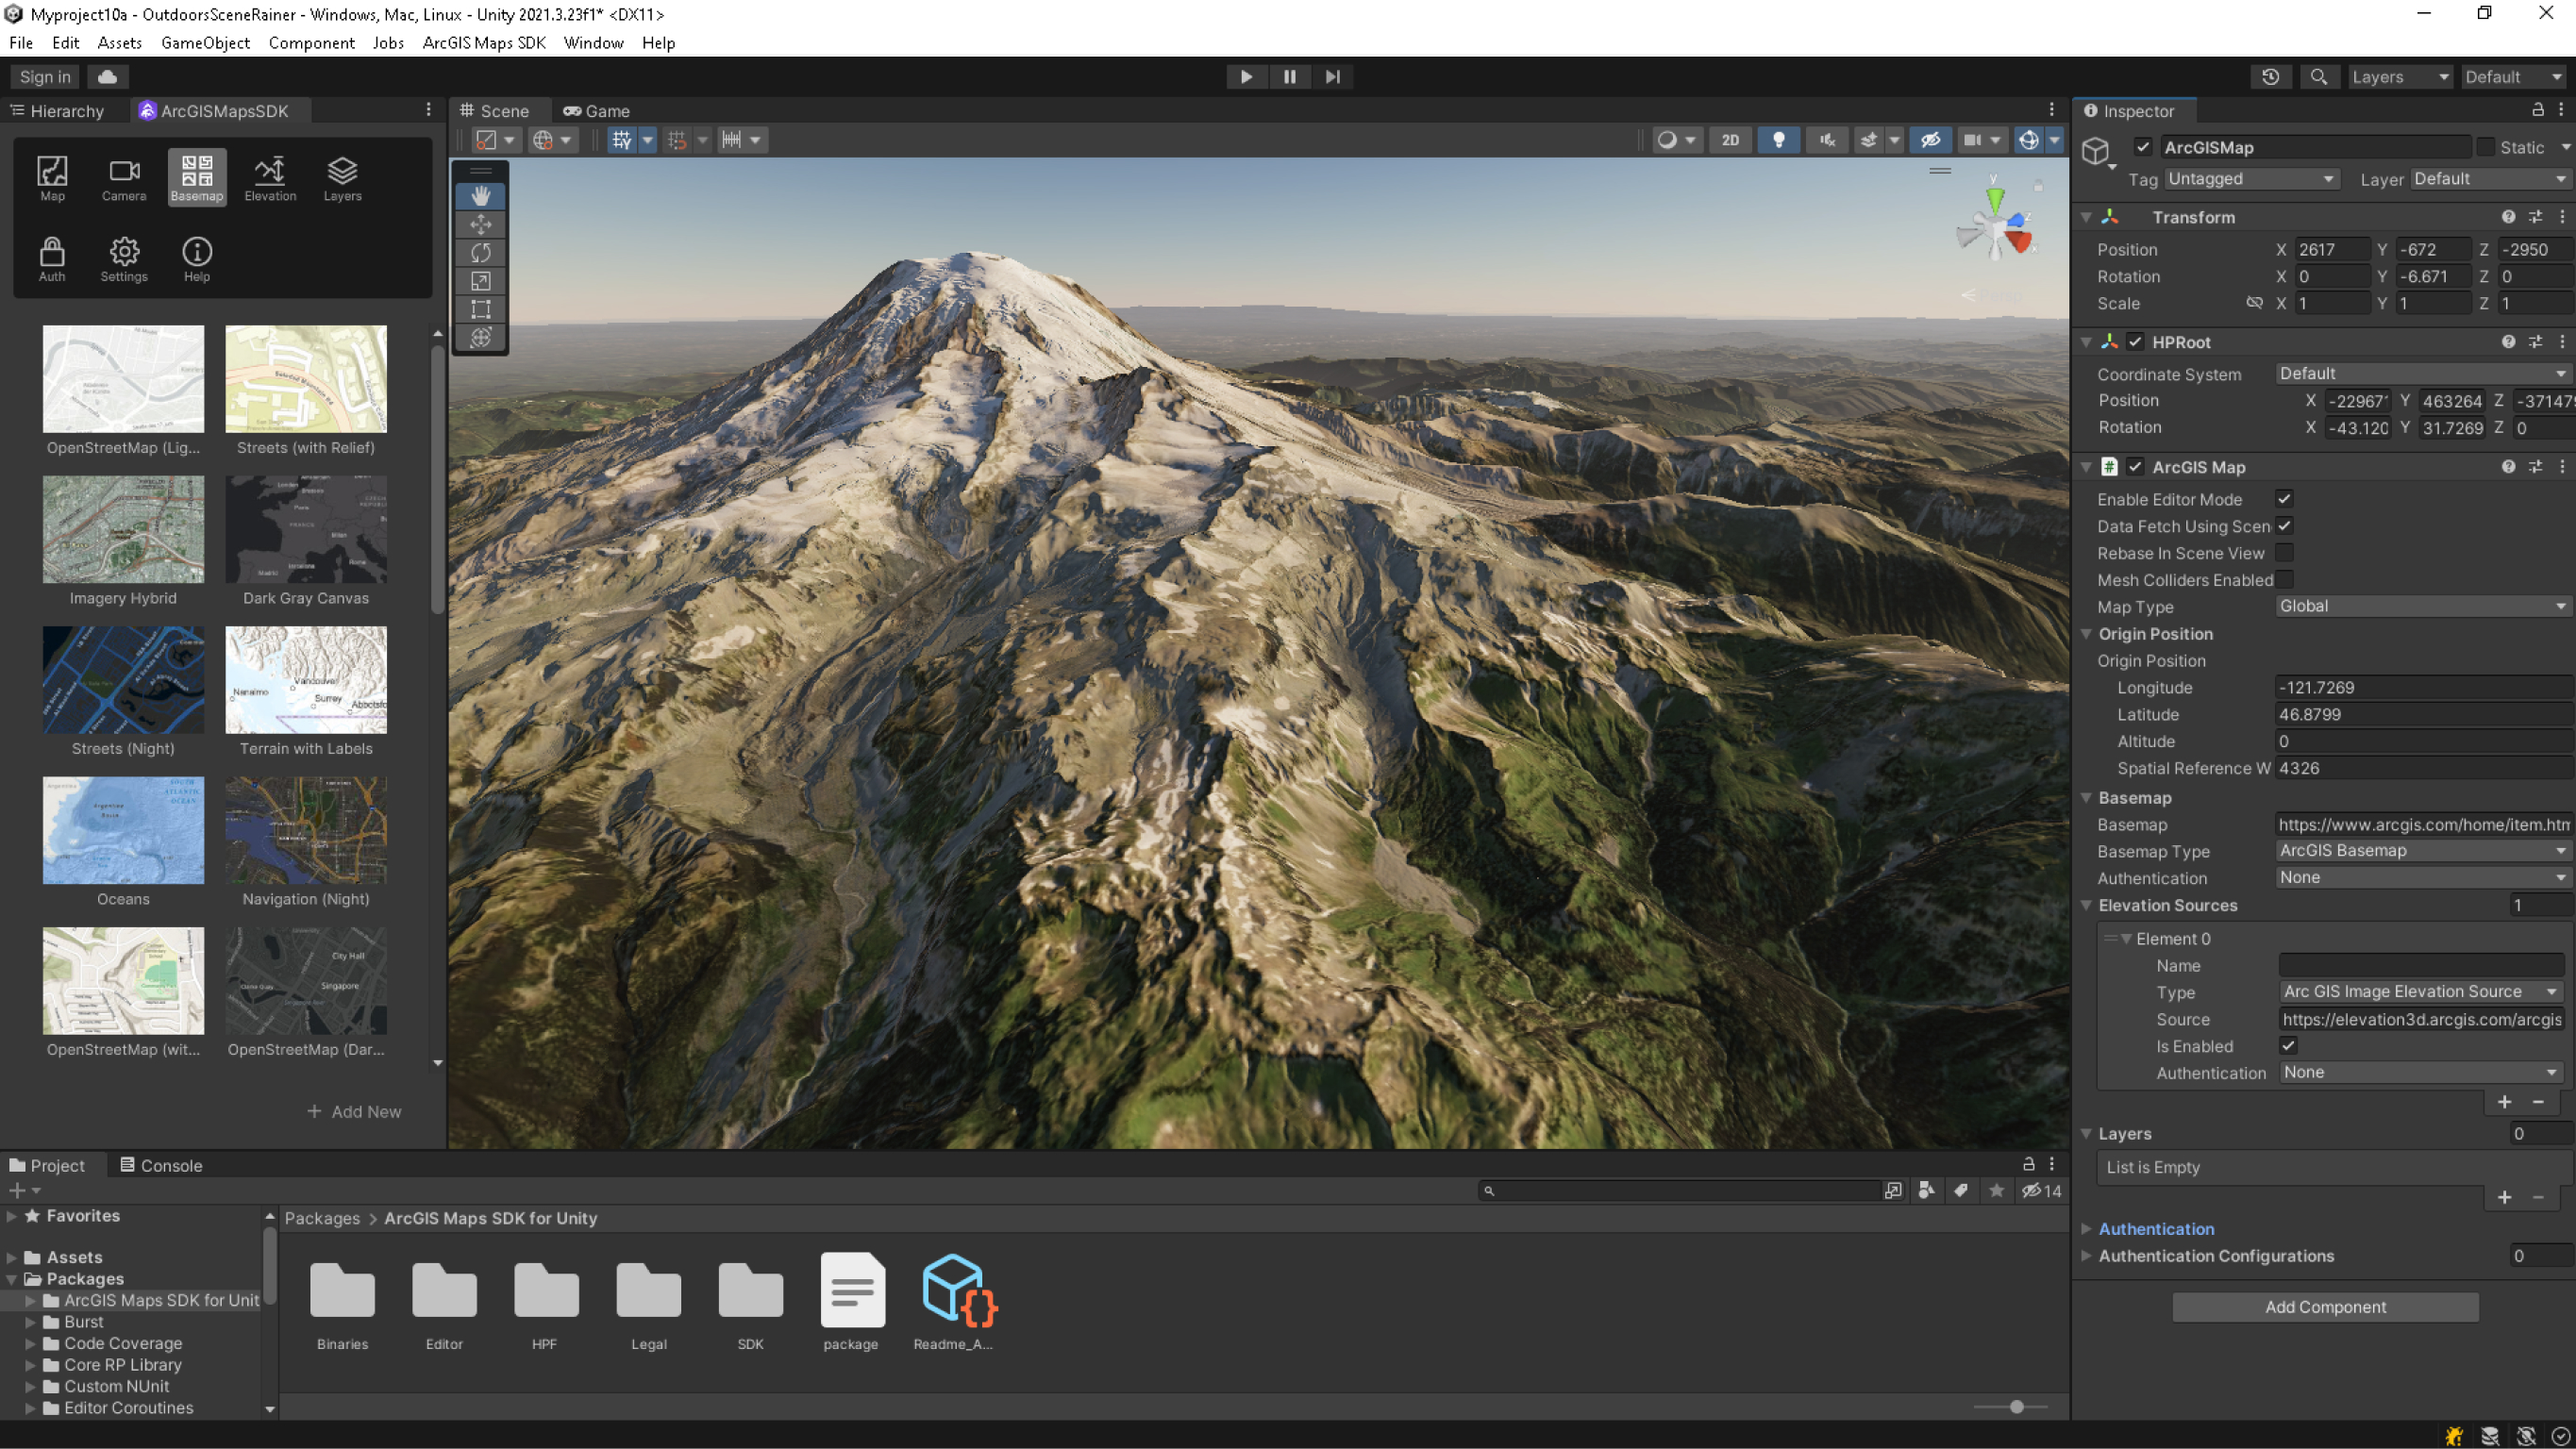Open the global search magnifier icon
The height and width of the screenshot is (1449, 2576).
(x=2318, y=77)
